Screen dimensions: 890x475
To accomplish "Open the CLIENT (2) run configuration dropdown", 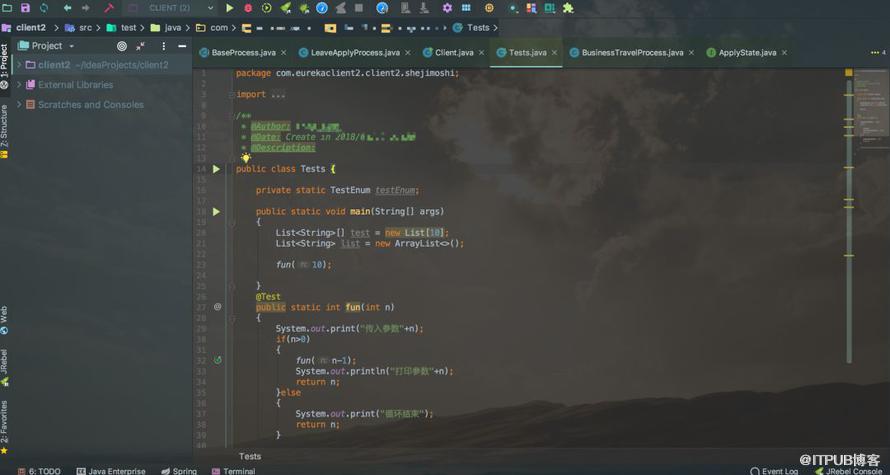I will 170,8.
